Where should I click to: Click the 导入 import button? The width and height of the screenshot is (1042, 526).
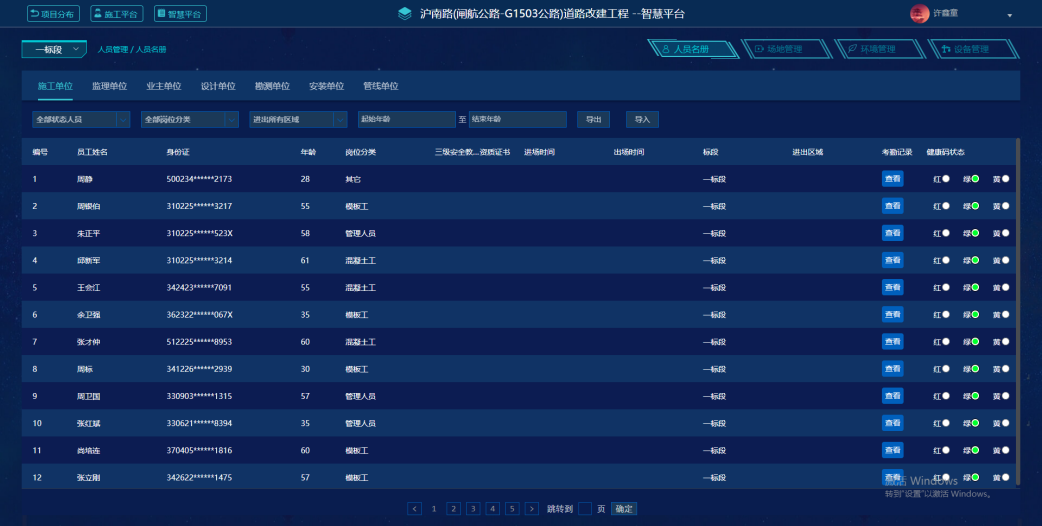(642, 120)
